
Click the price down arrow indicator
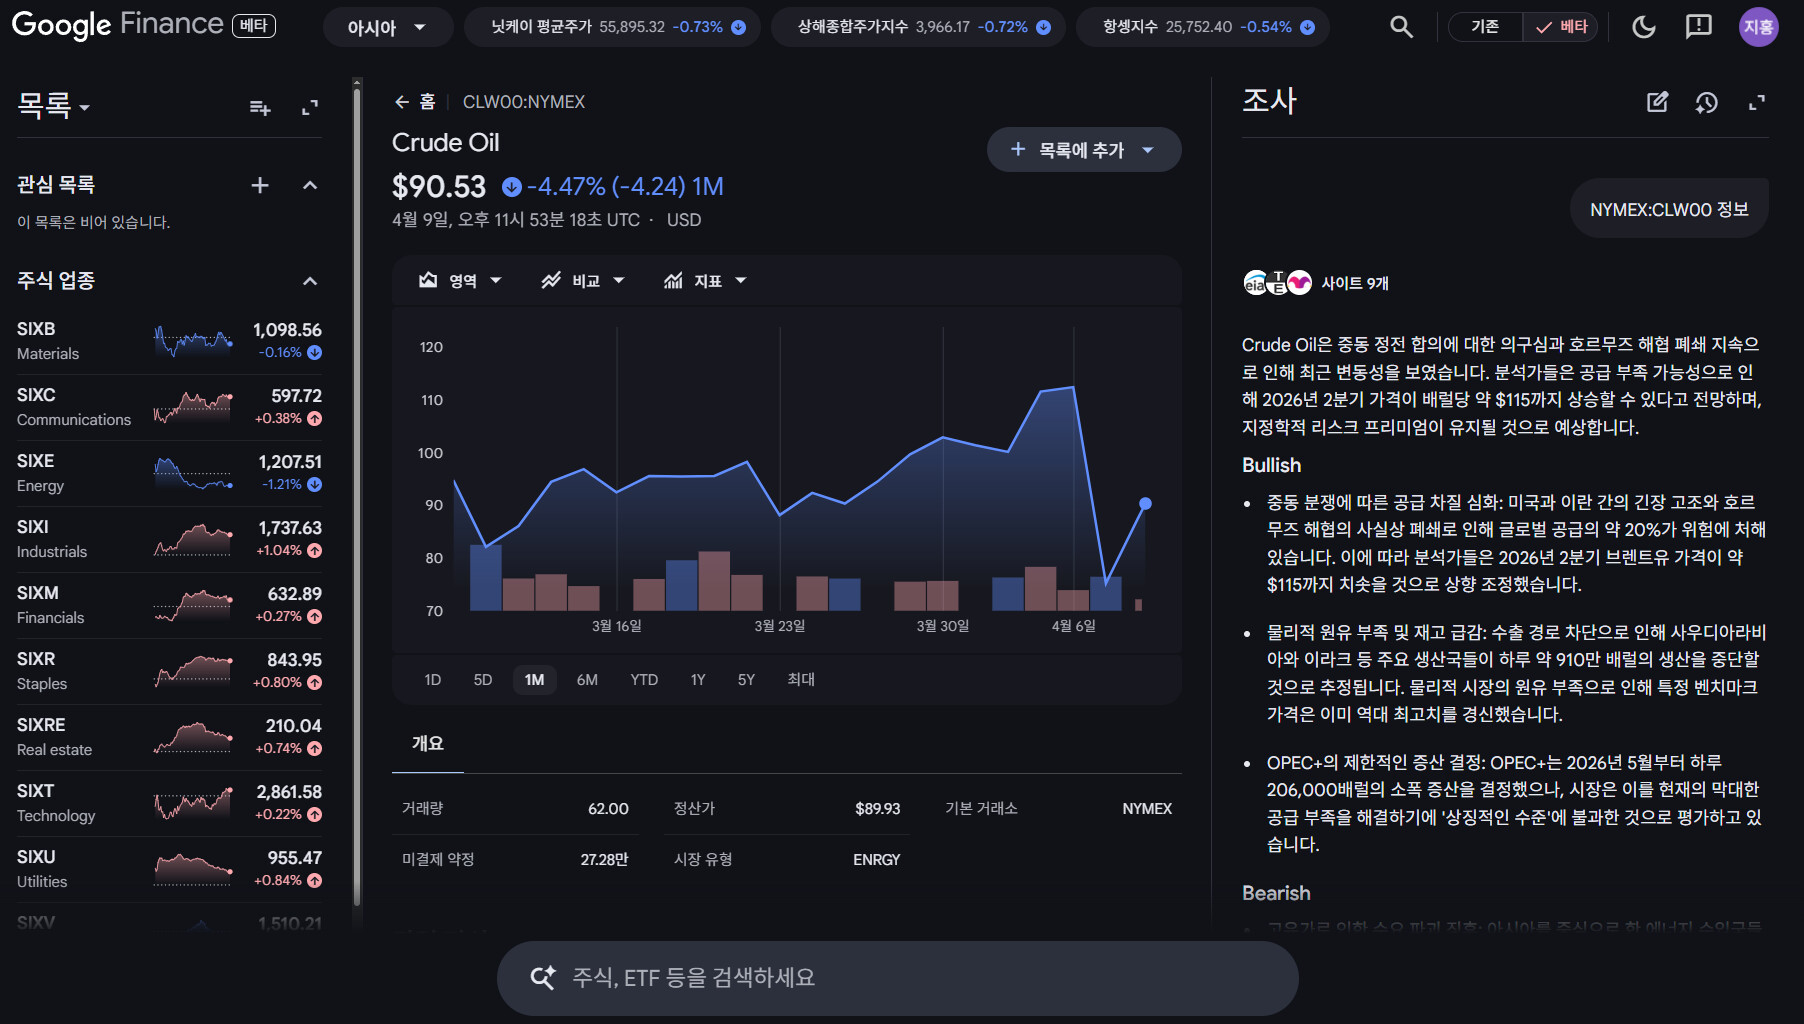(512, 186)
